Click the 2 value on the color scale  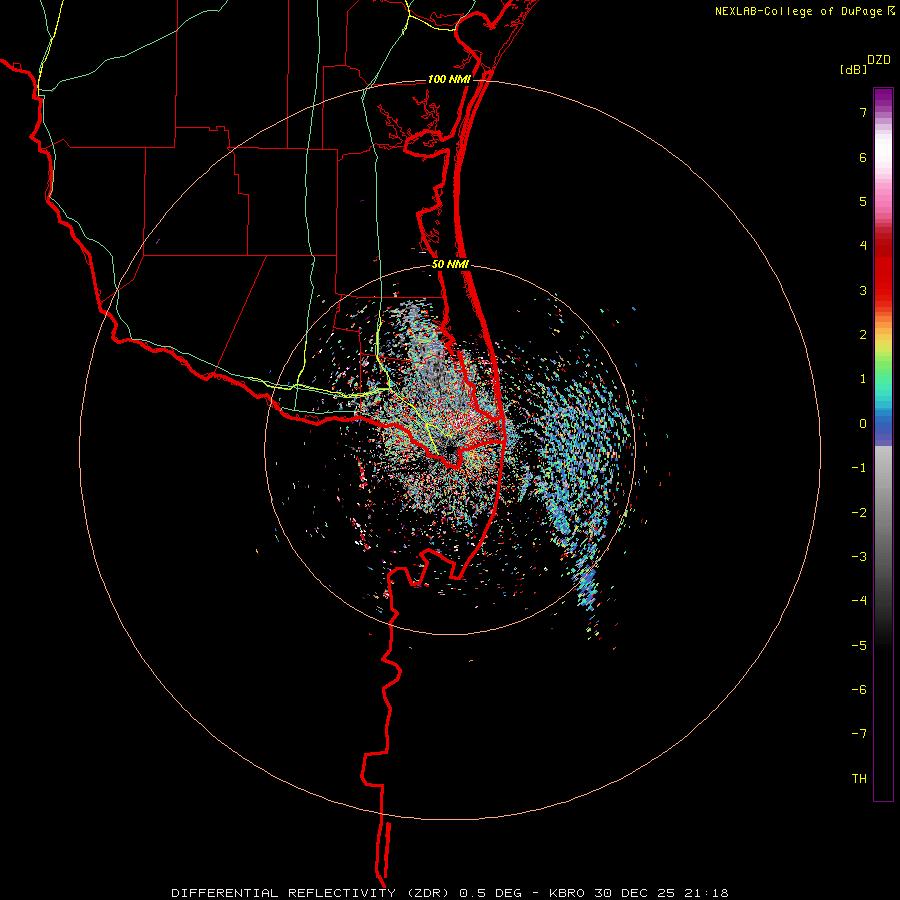(863, 335)
